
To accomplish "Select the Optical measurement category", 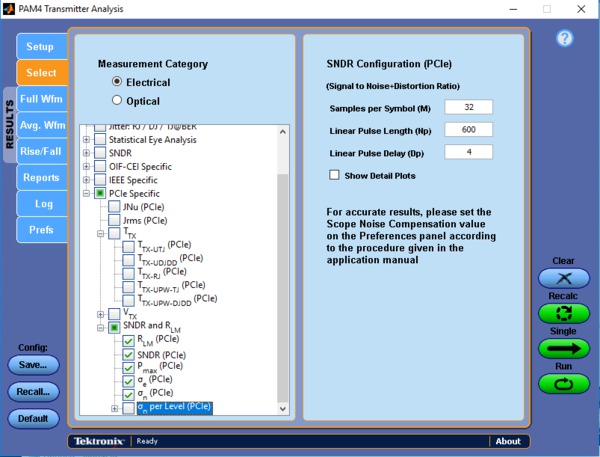I will click(118, 100).
